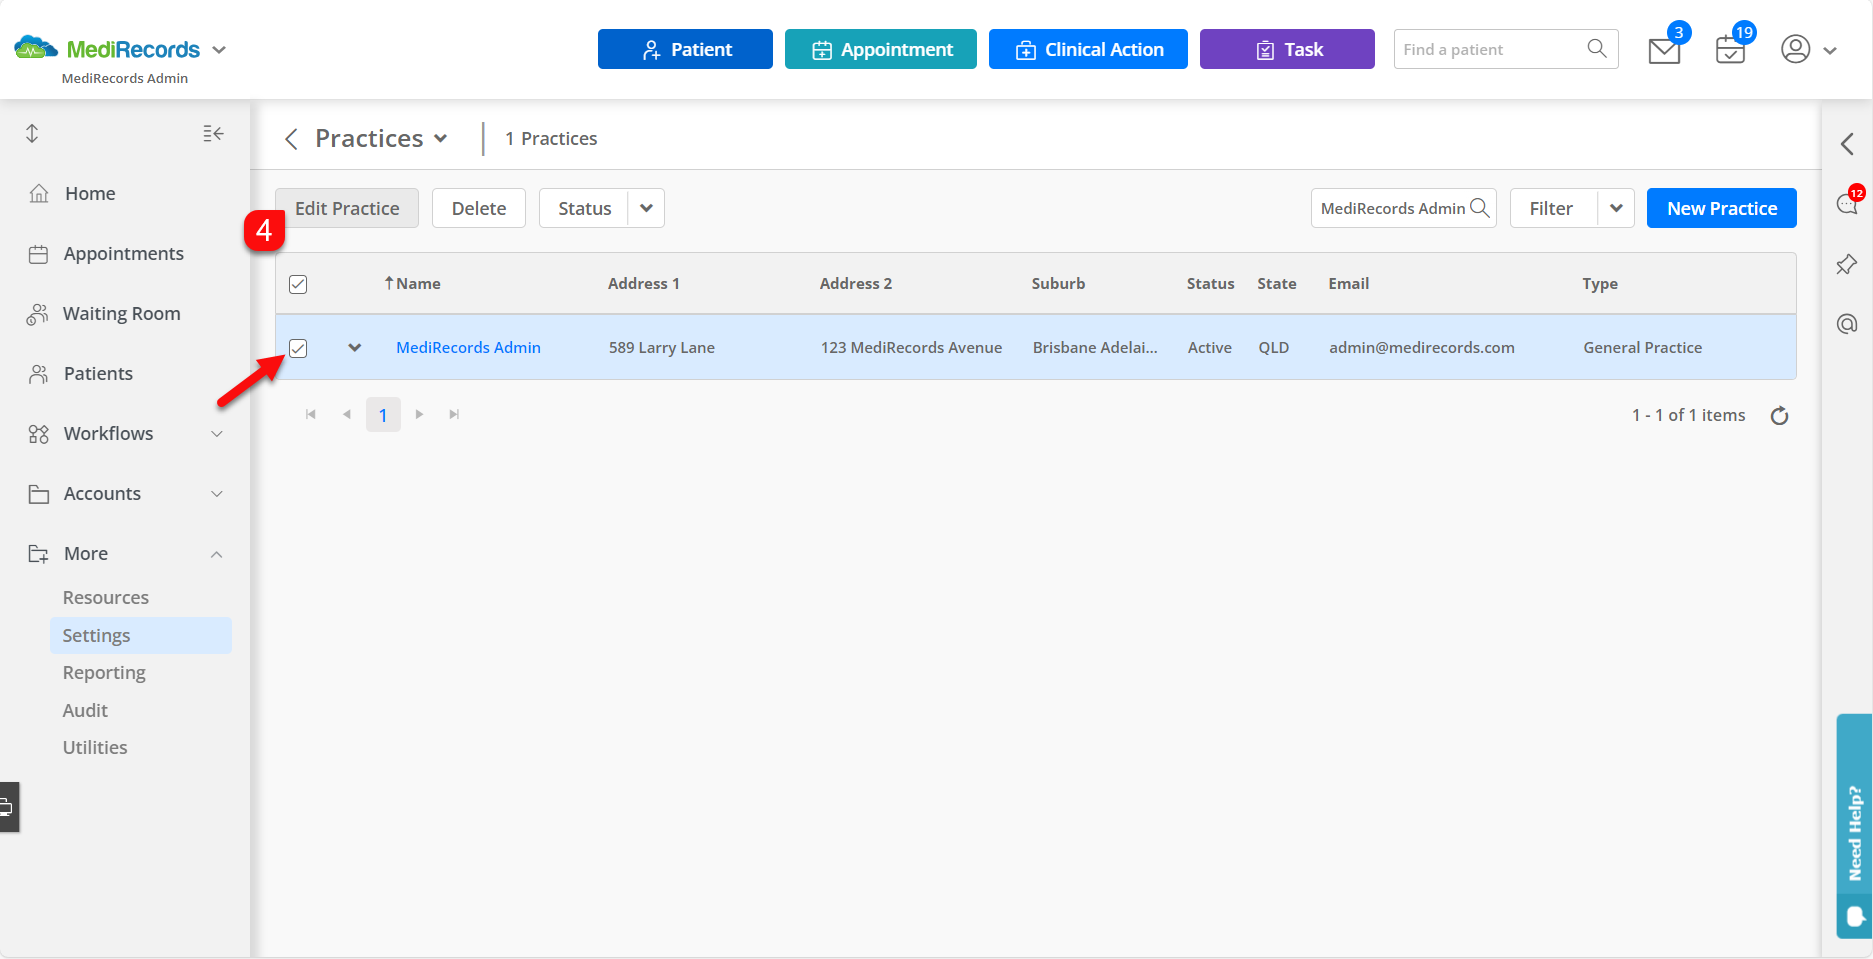Click the Filter button
Screen dimensions: 1873x959
[1554, 208]
